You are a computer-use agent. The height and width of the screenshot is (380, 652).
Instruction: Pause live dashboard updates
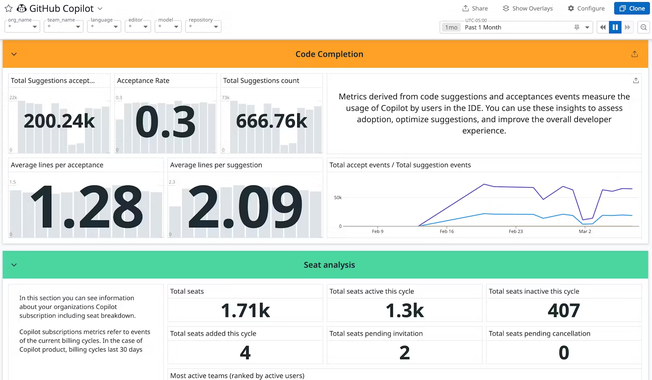(x=615, y=27)
